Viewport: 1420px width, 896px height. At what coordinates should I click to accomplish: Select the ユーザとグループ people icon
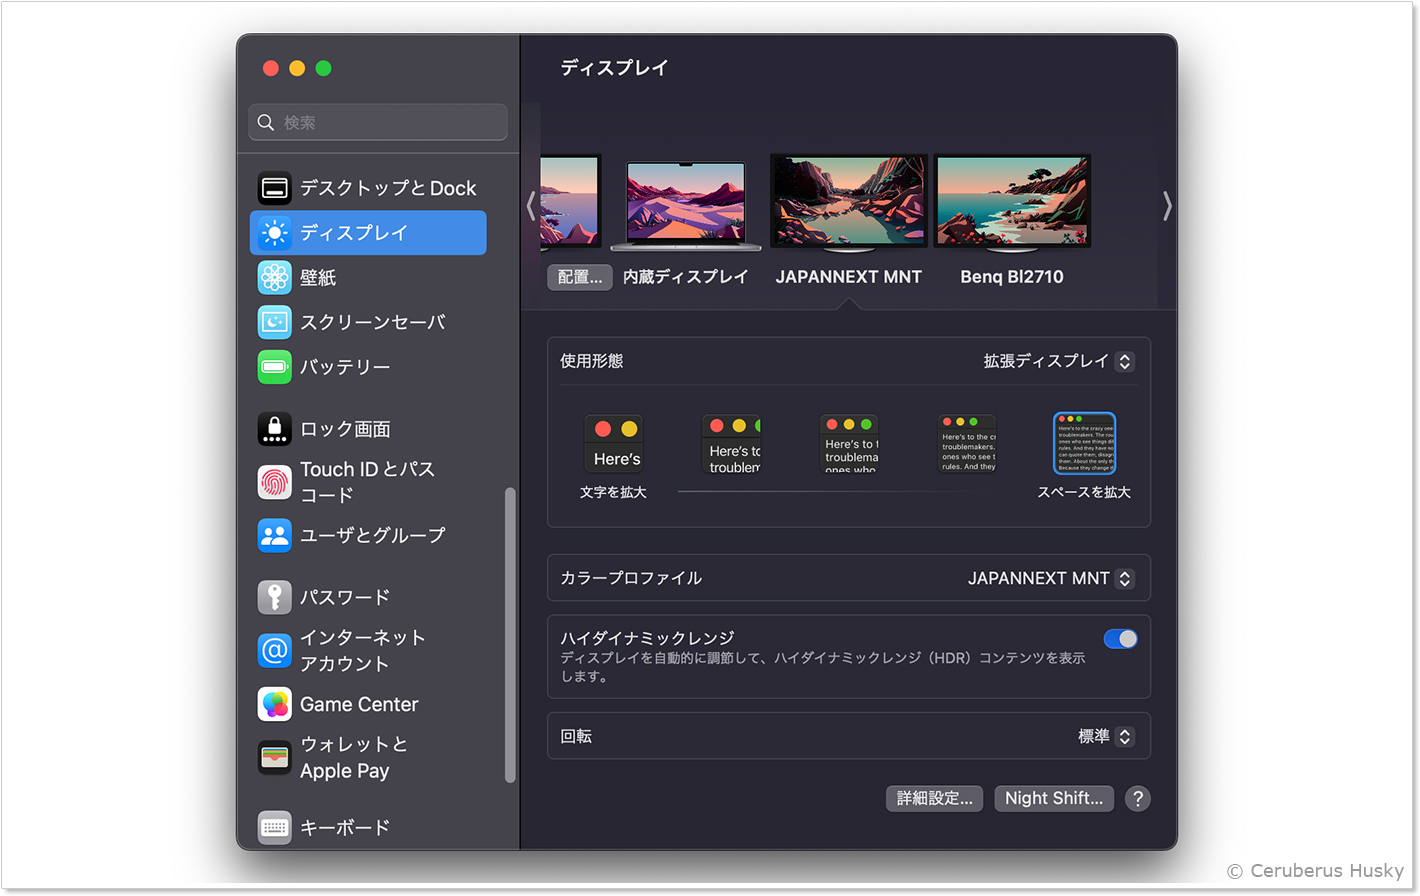tap(274, 535)
